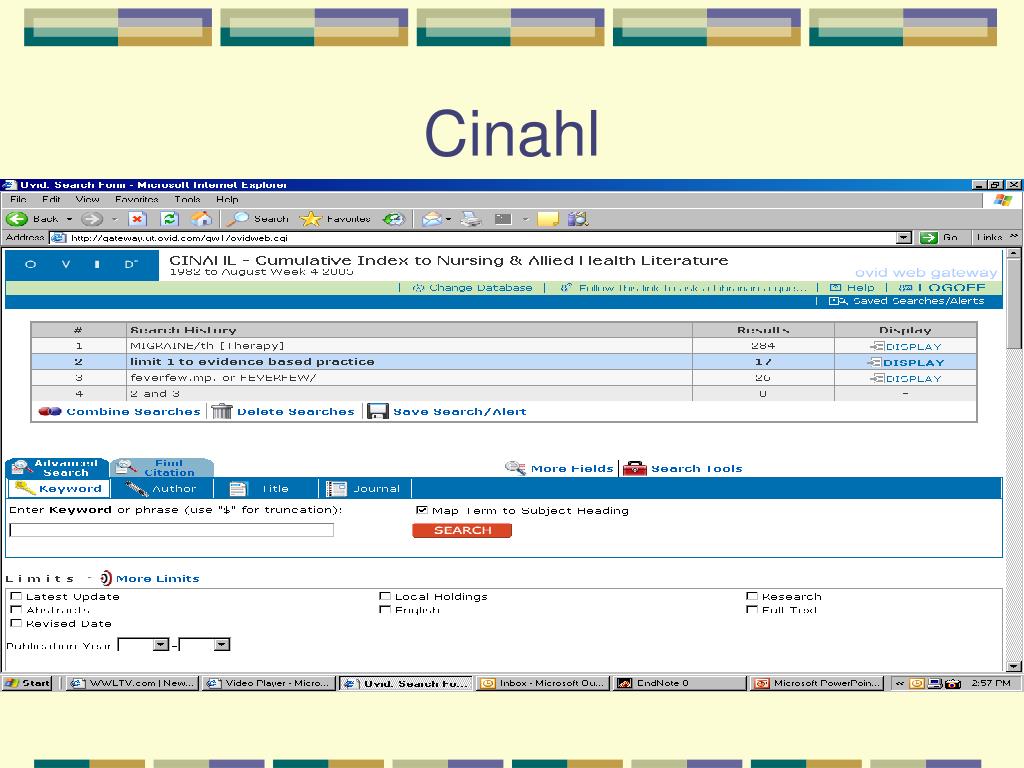Open the Favorites menu
The image size is (1024, 768).
point(136,199)
